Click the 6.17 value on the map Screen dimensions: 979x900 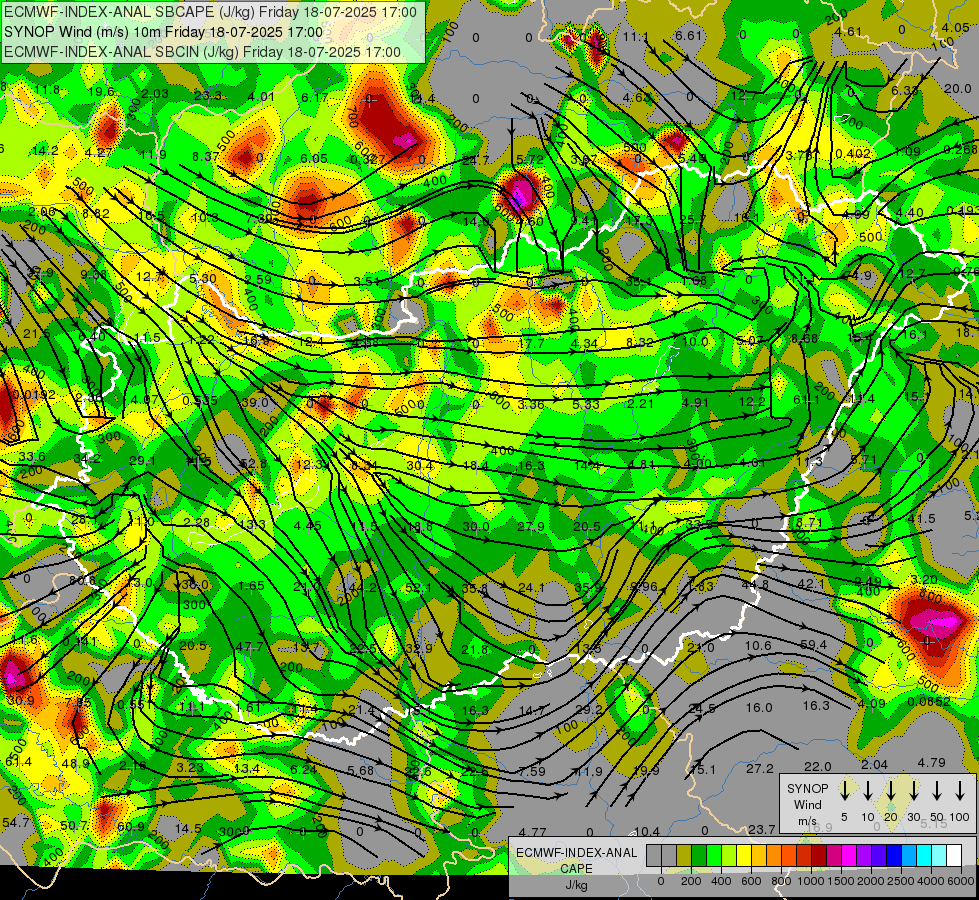pos(315,97)
